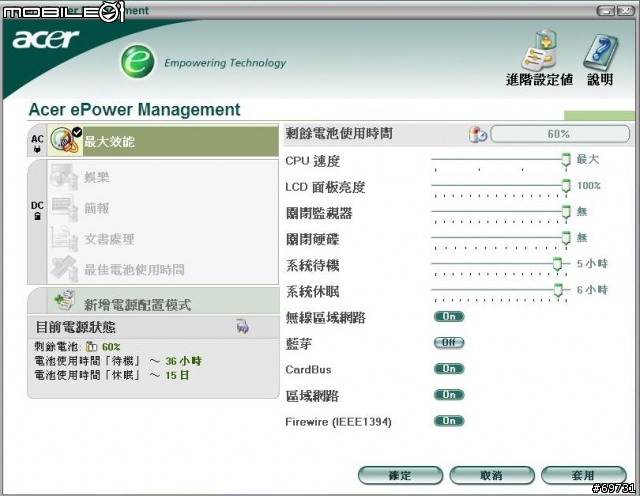The image size is (640, 496).
Task: Select the 簡報 power profile
Action: tap(163, 208)
